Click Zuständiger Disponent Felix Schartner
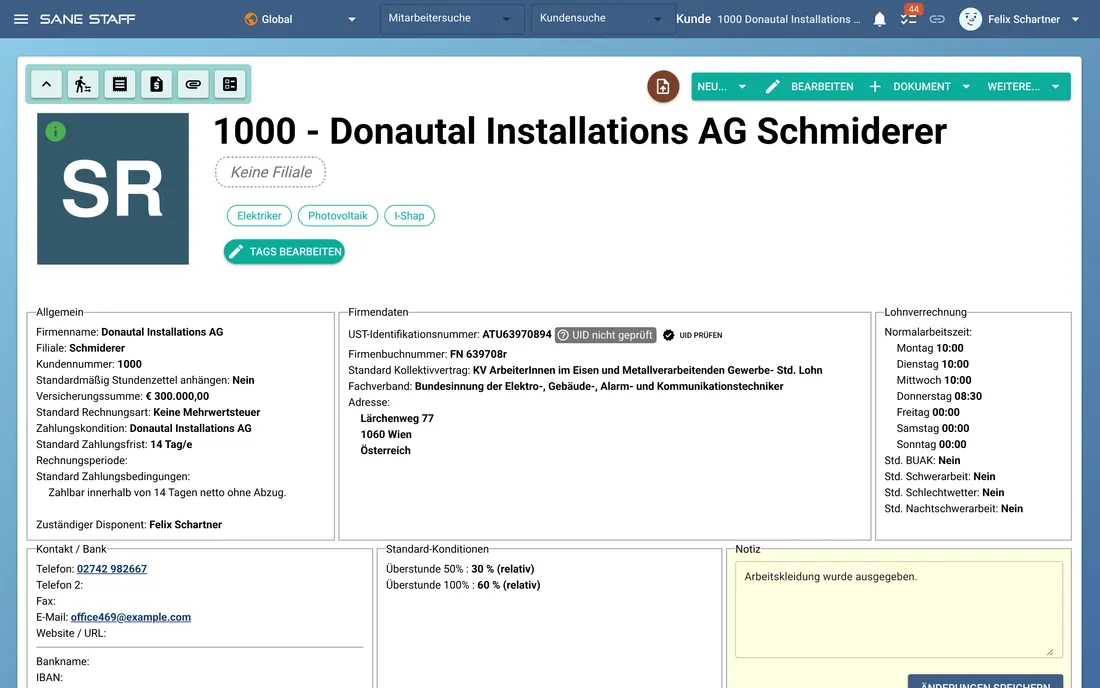 click(129, 525)
